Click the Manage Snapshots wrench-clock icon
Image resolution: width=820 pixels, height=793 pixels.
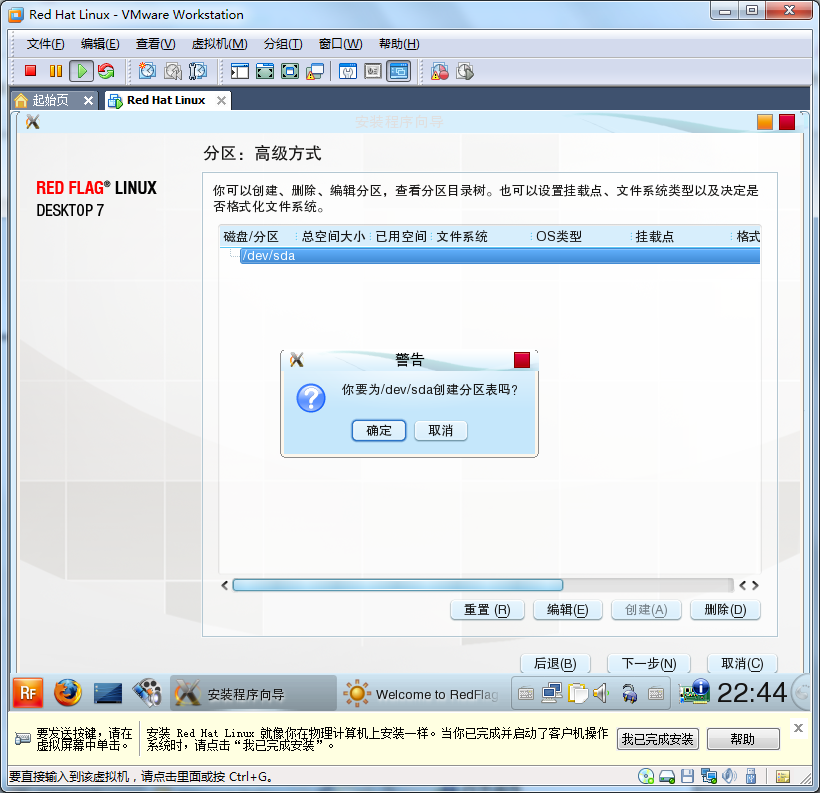198,71
